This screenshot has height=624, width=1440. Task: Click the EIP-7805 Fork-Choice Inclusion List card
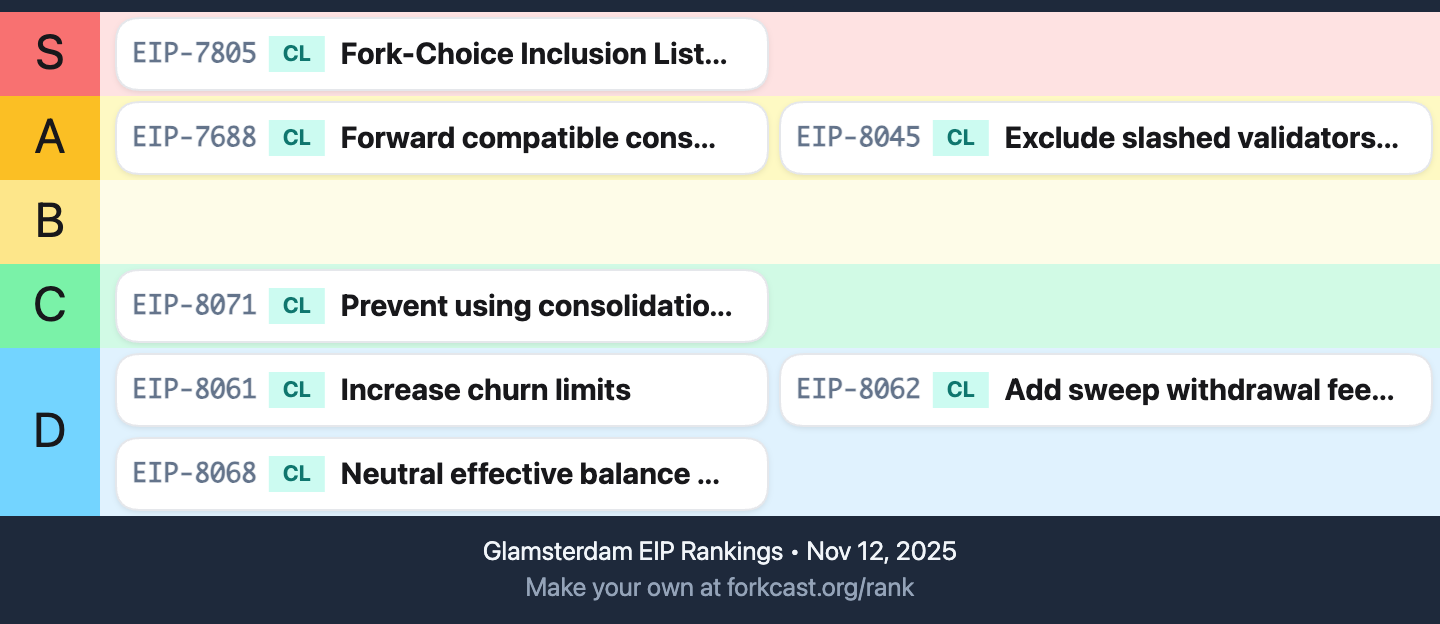point(441,54)
